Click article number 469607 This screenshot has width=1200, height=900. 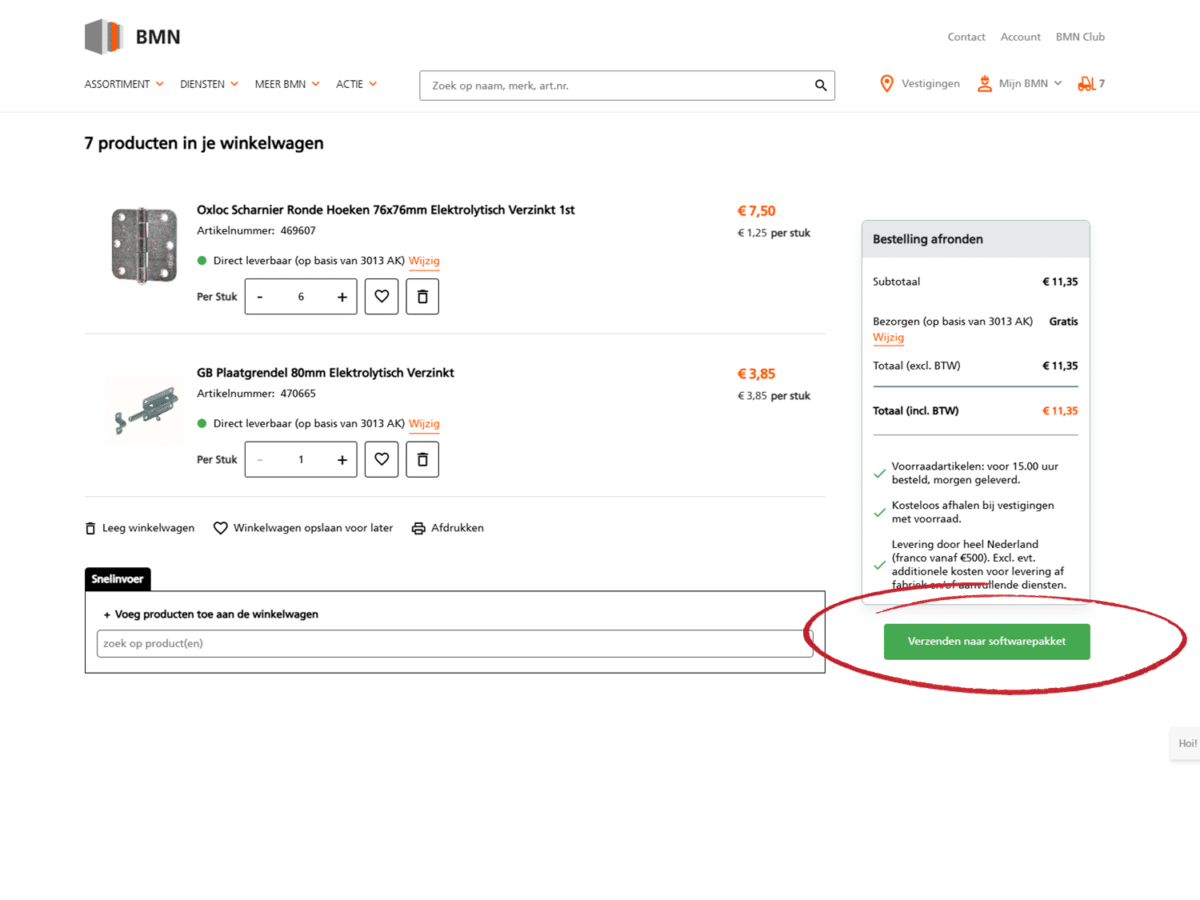pos(298,230)
